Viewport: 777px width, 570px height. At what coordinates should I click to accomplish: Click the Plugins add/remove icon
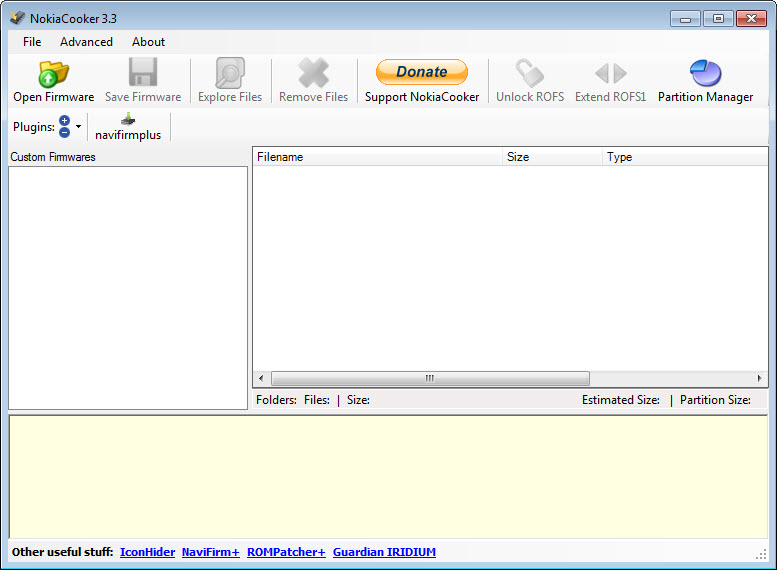pyautogui.click(x=64, y=126)
